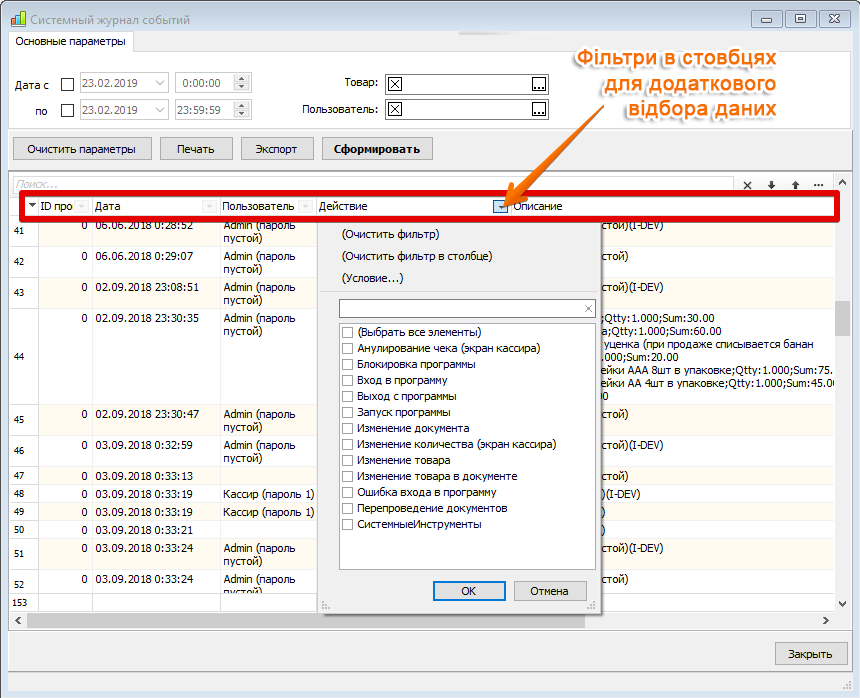Screen dimensions: 860x698
Task: Open search options ellipsis menu
Action: [818, 185]
